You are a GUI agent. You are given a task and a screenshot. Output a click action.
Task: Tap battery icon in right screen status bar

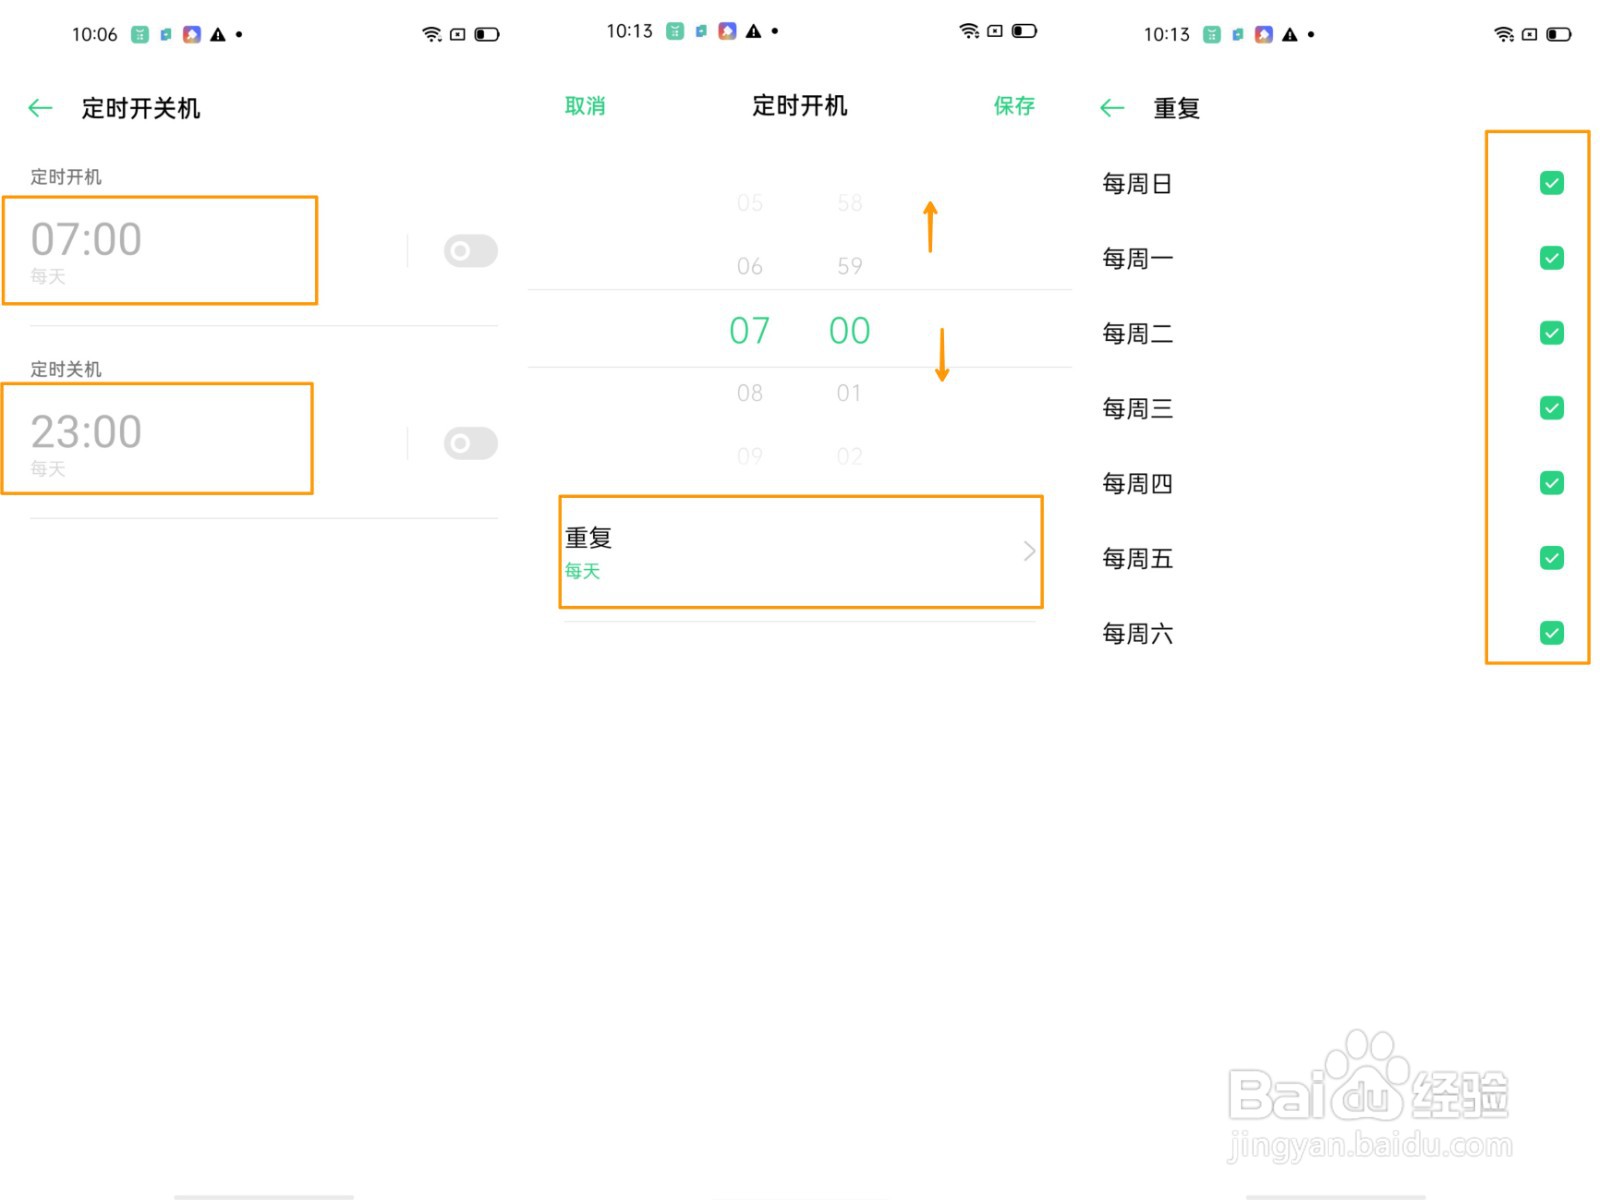pos(1559,34)
